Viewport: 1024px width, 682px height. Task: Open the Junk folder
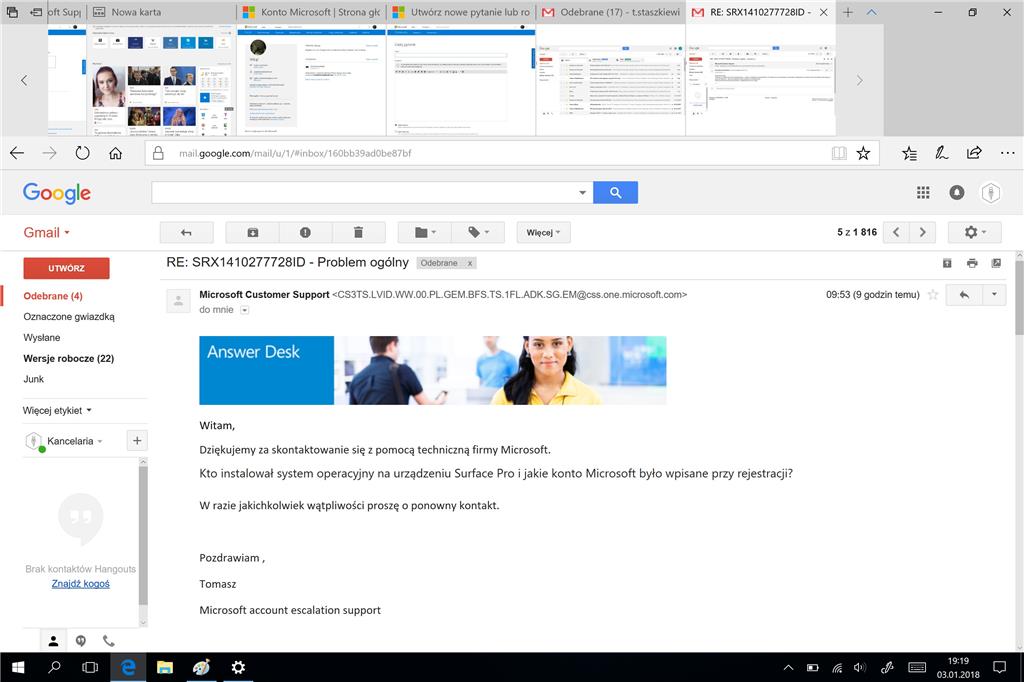click(34, 379)
